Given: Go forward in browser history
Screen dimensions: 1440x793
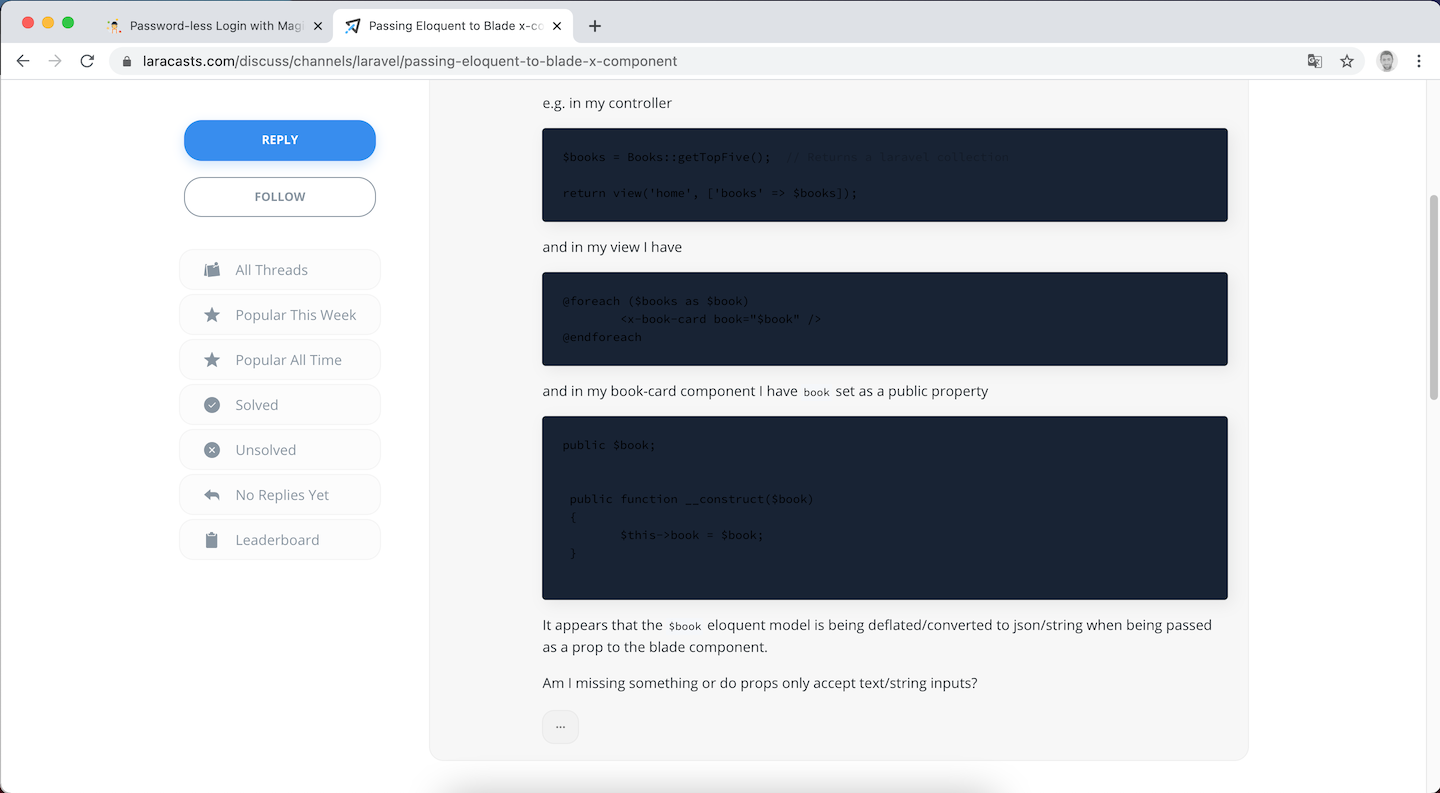Looking at the screenshot, I should [55, 61].
